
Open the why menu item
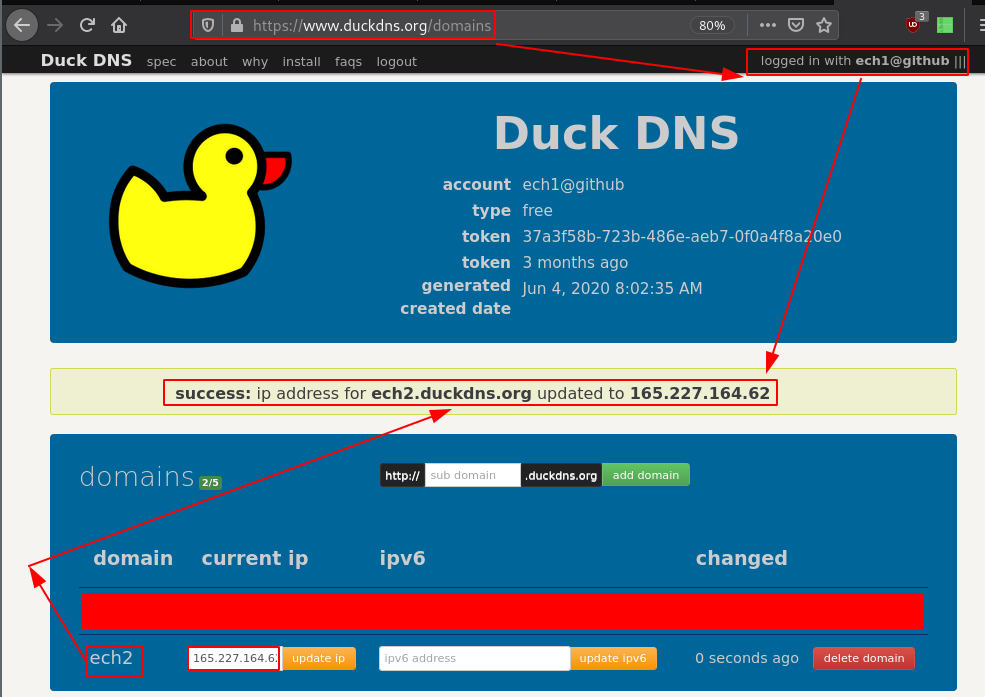point(255,62)
